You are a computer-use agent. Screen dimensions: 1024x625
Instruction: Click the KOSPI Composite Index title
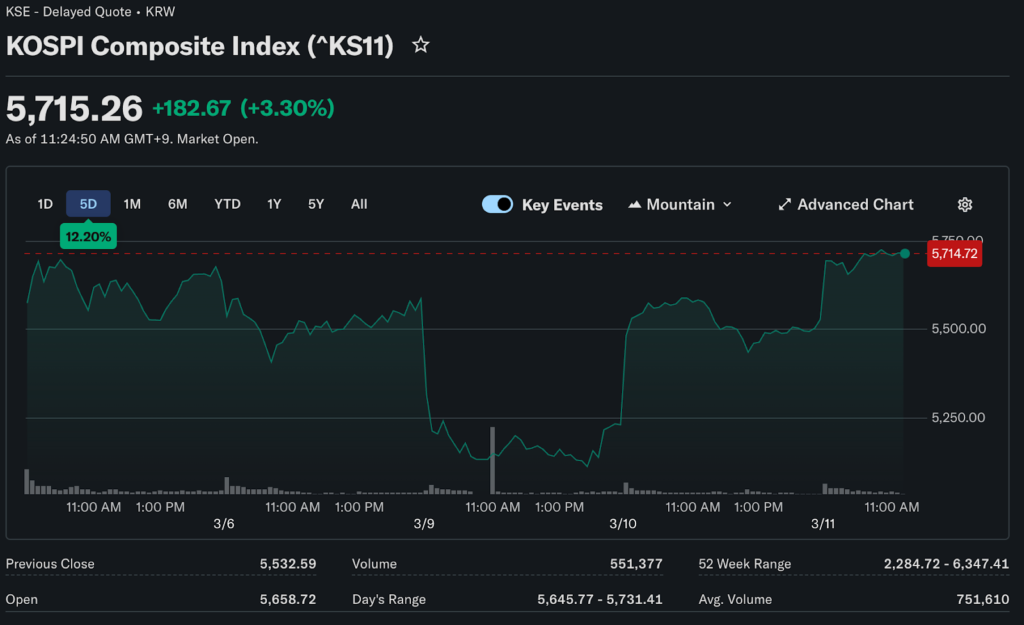pyautogui.click(x=200, y=46)
